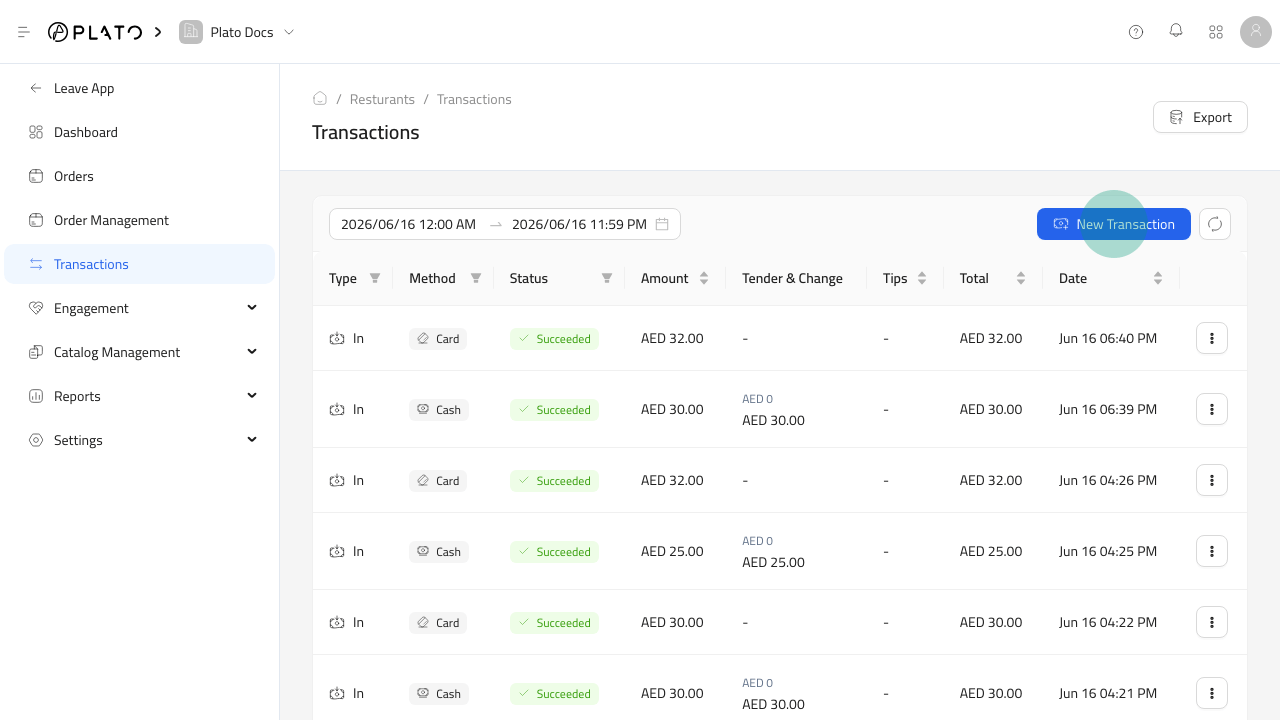Viewport: 1280px width, 720px height.
Task: Click Jun 16 04:22 PM date cell
Action: click(x=1108, y=622)
